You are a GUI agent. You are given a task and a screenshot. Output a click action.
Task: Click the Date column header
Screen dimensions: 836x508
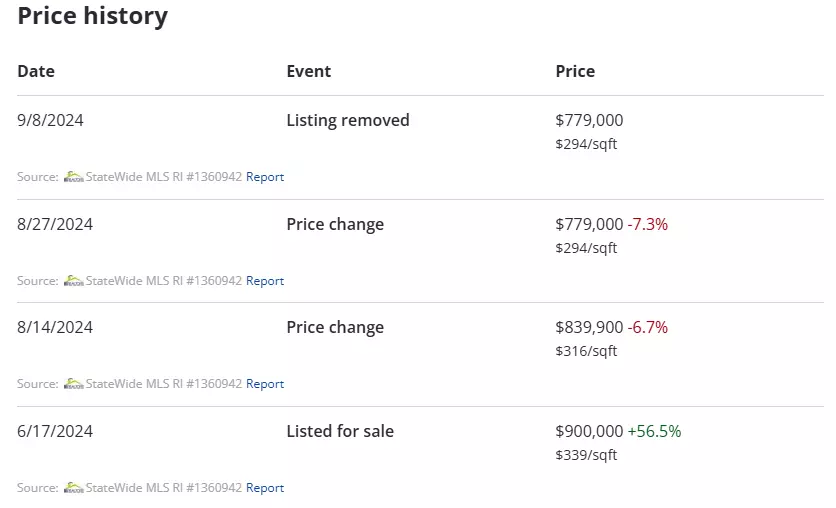pyautogui.click(x=36, y=71)
